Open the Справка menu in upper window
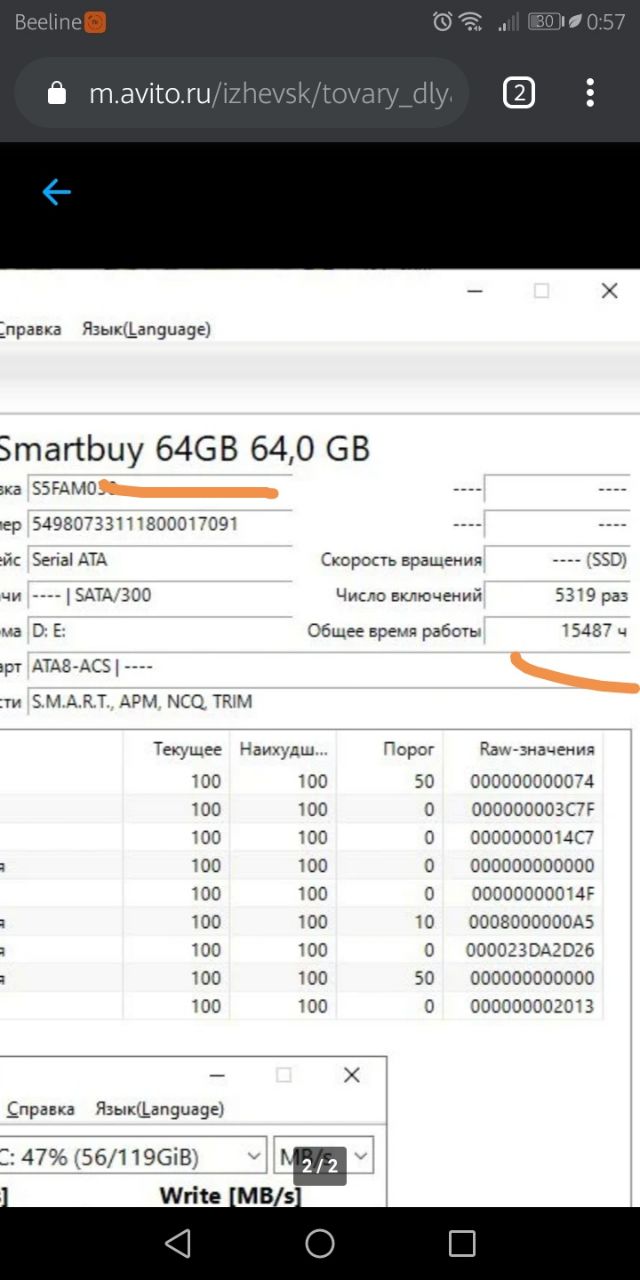Image resolution: width=640 pixels, height=1280 pixels. pyautogui.click(x=30, y=329)
